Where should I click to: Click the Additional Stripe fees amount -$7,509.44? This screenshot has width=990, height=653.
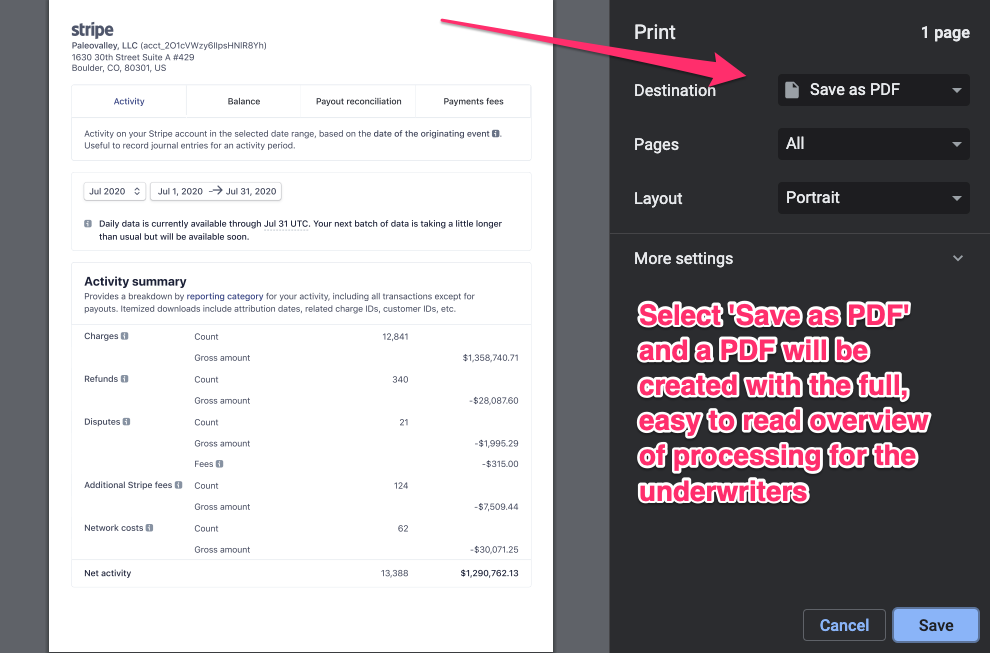[496, 507]
